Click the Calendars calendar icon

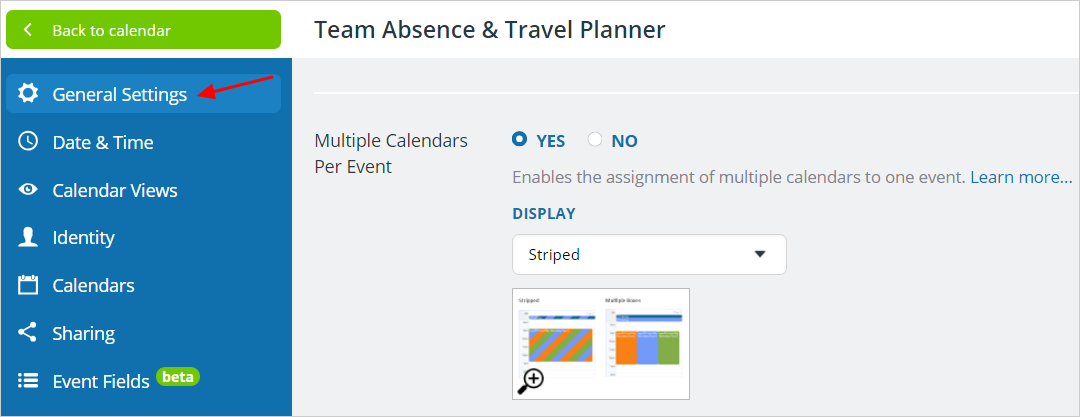coord(28,285)
